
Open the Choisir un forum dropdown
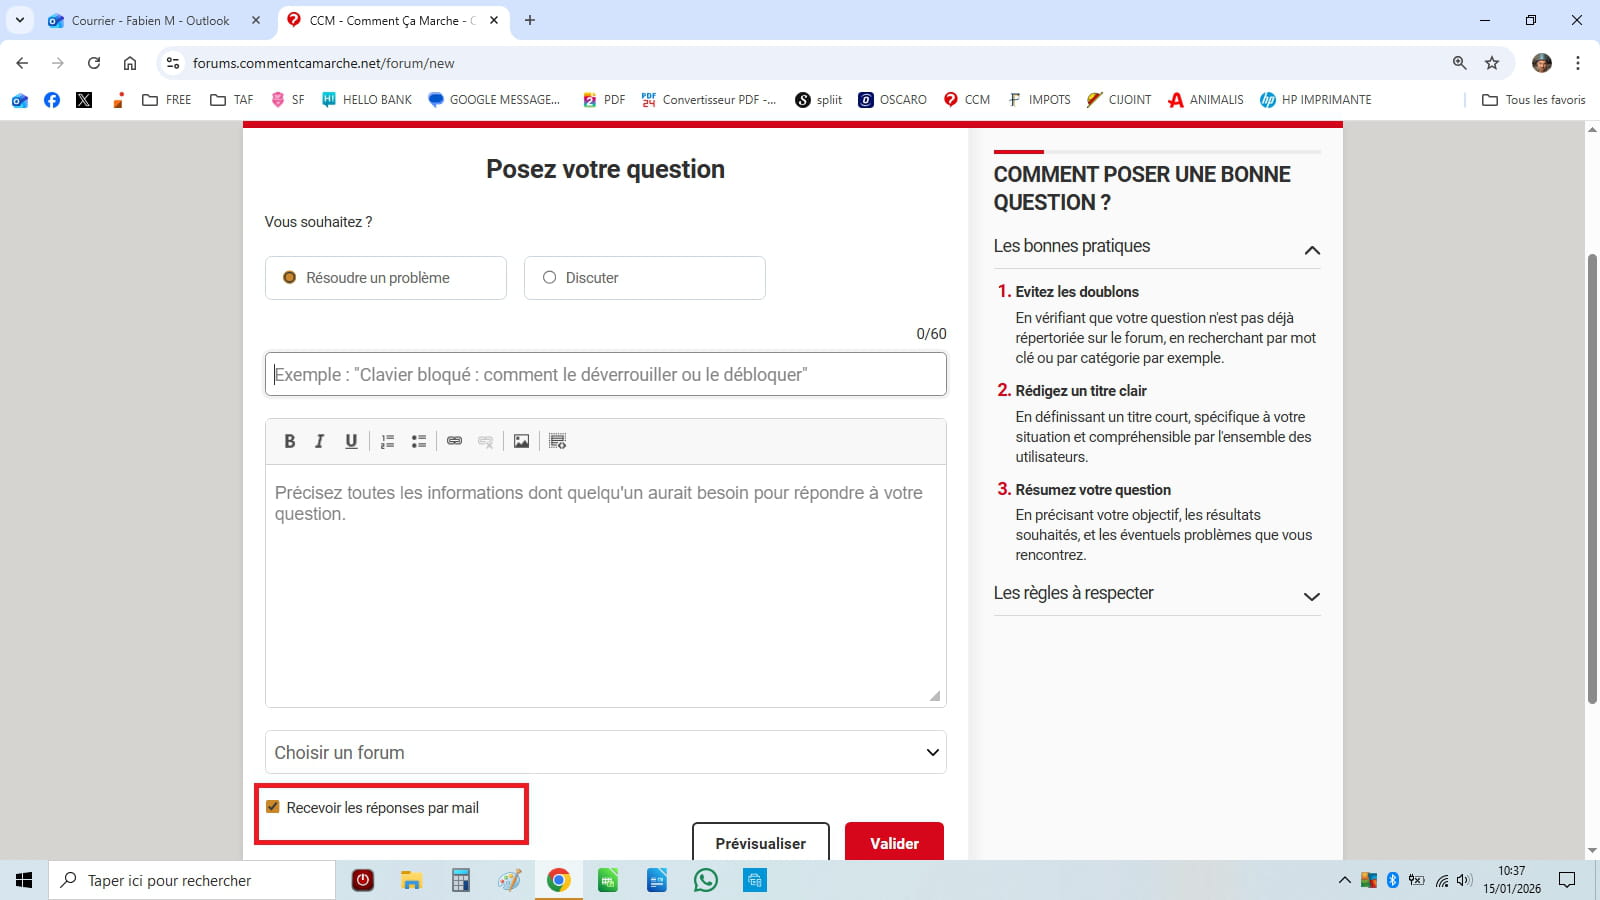pyautogui.click(x=605, y=752)
